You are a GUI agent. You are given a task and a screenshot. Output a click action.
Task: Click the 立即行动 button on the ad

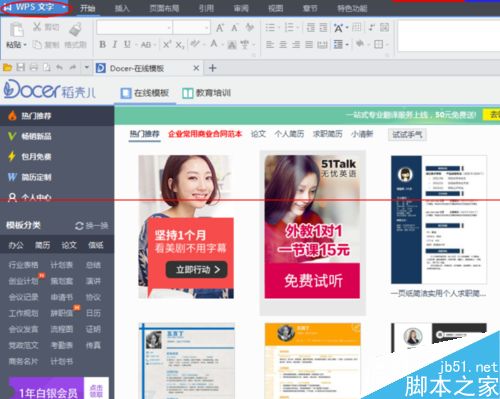pyautogui.click(x=197, y=270)
